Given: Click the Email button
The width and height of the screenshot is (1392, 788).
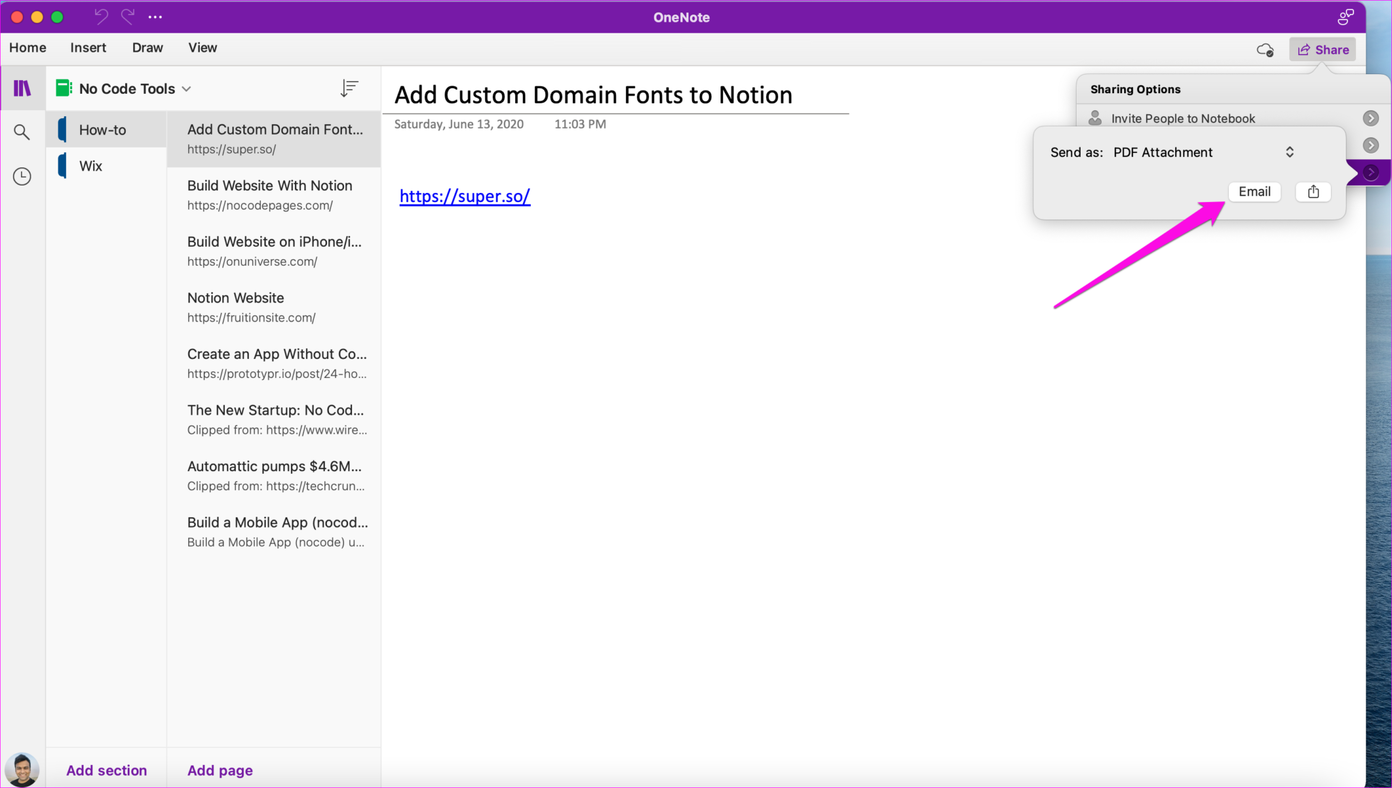Looking at the screenshot, I should 1254,191.
